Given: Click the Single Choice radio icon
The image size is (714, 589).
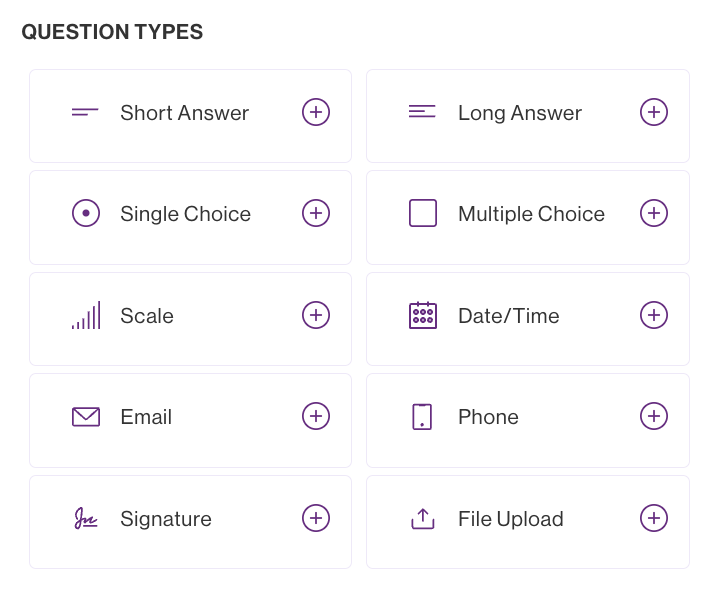Looking at the screenshot, I should coord(86,213).
